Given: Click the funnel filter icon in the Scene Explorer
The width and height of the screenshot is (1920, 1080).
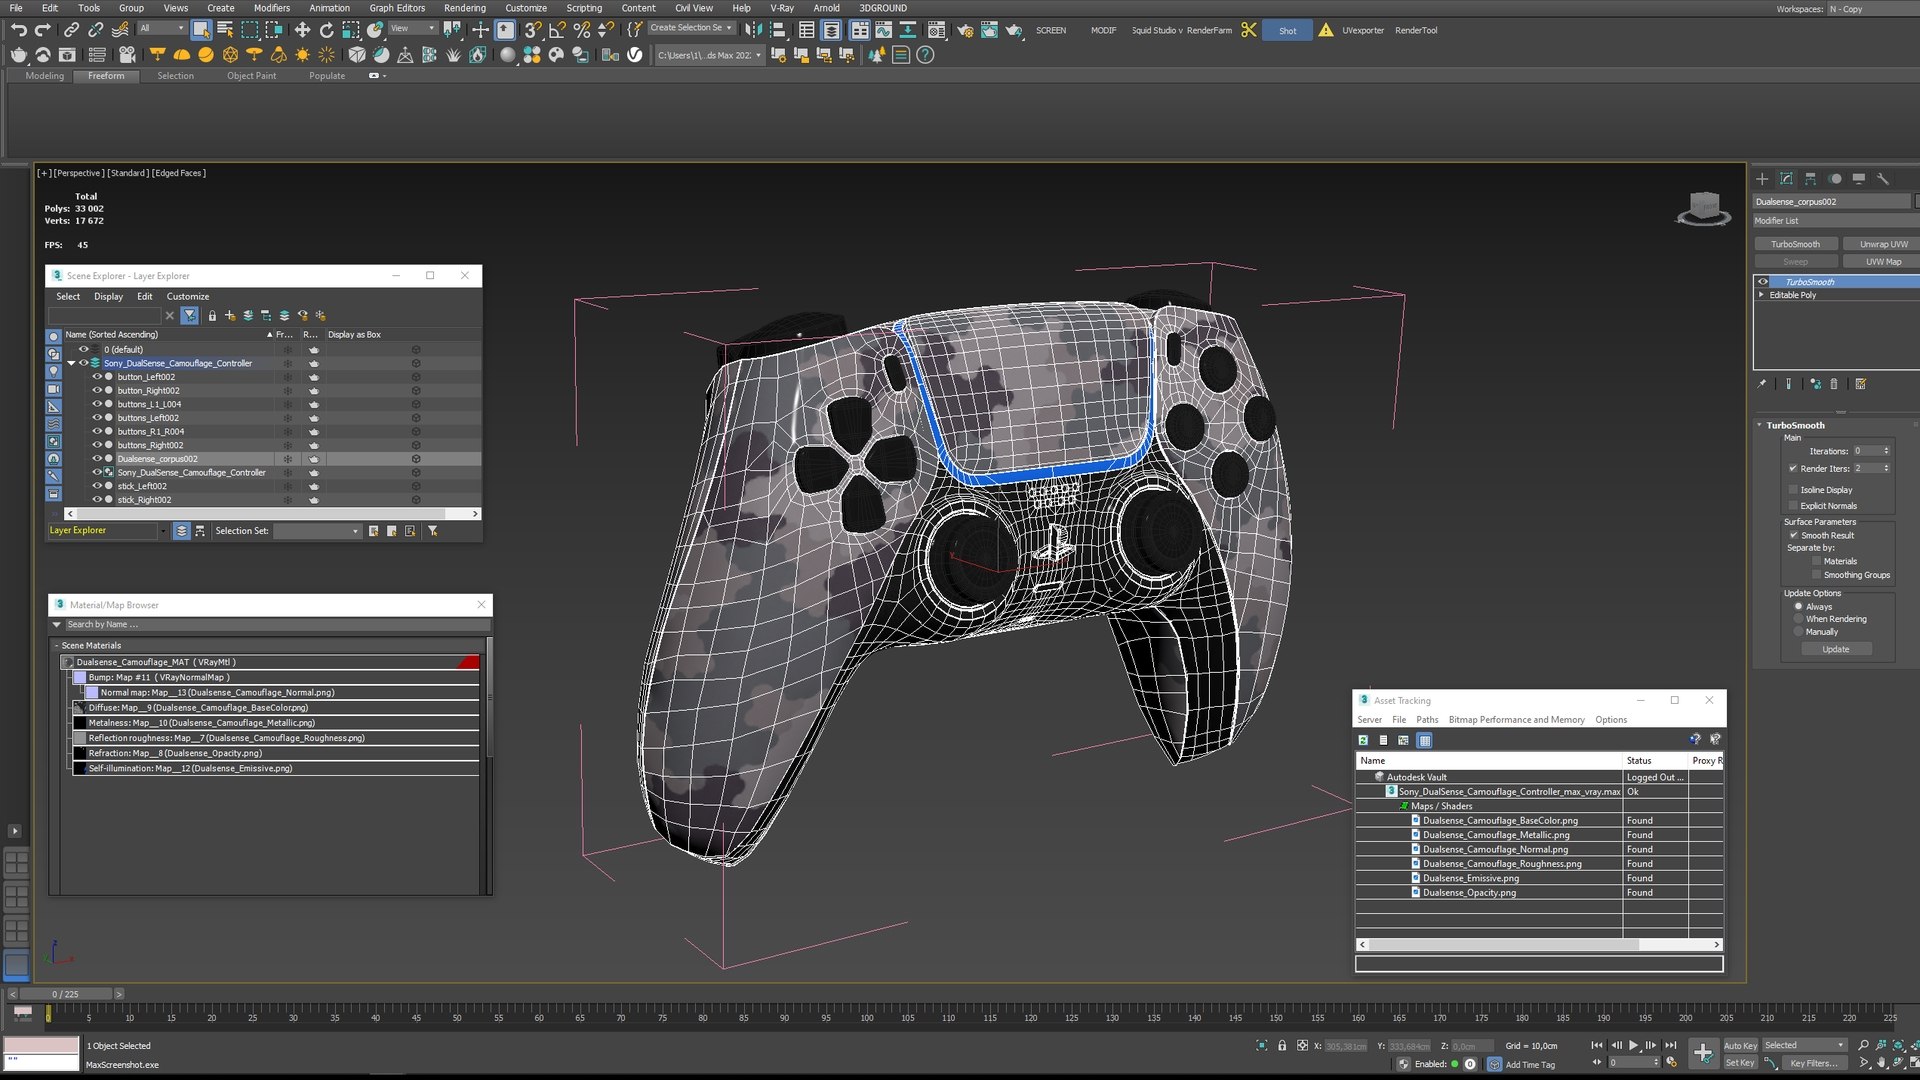Looking at the screenshot, I should (x=190, y=316).
